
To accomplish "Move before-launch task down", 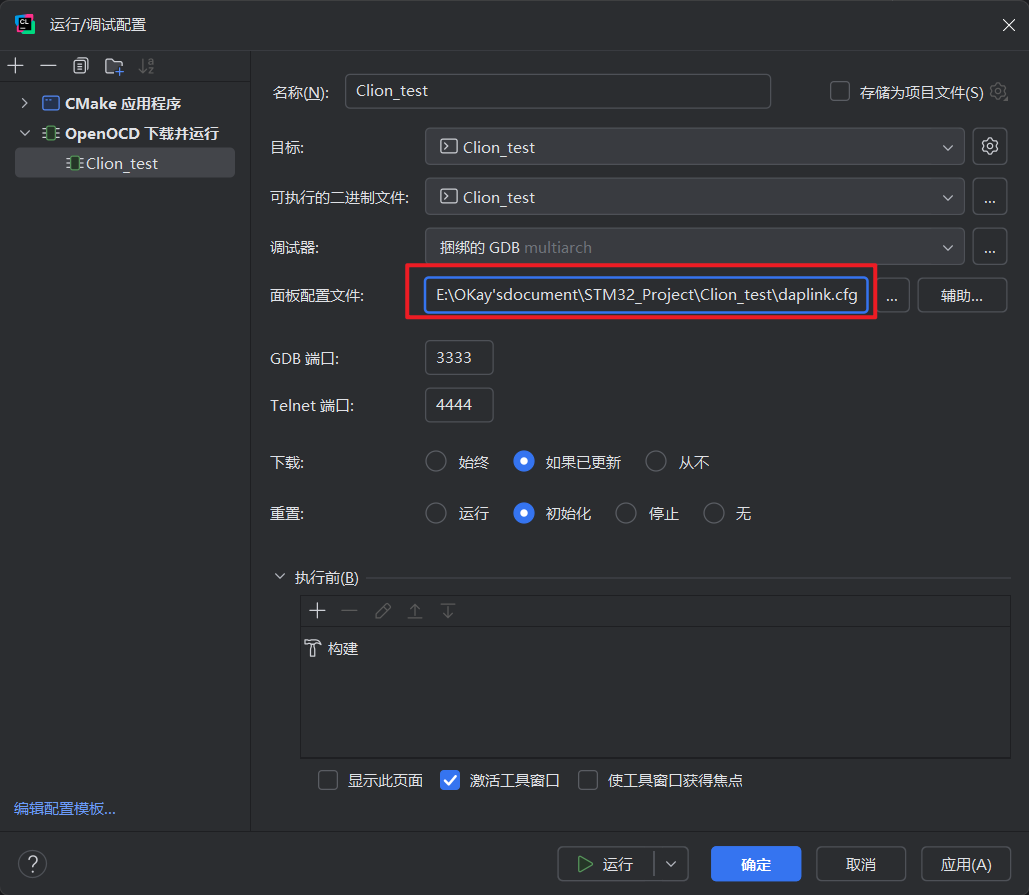I will click(448, 611).
